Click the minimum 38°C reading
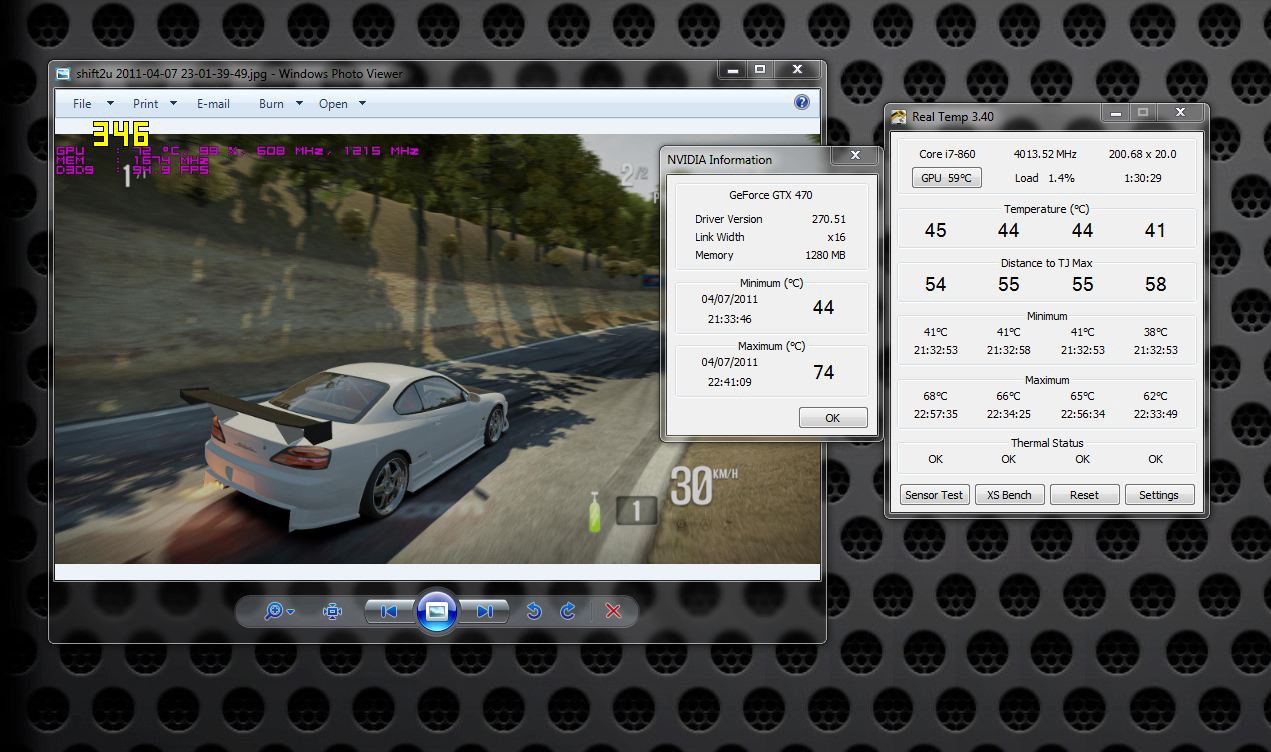The height and width of the screenshot is (752, 1271). [1155, 332]
